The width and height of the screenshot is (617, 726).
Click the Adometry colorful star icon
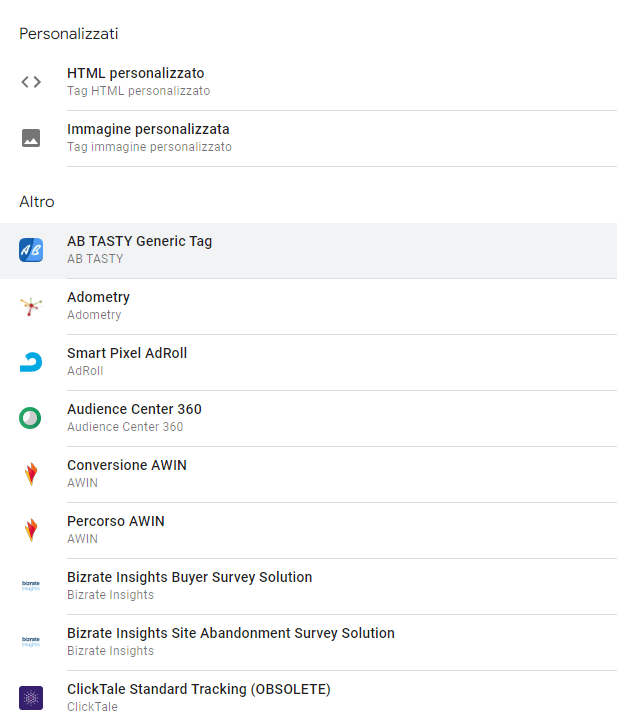click(x=31, y=306)
